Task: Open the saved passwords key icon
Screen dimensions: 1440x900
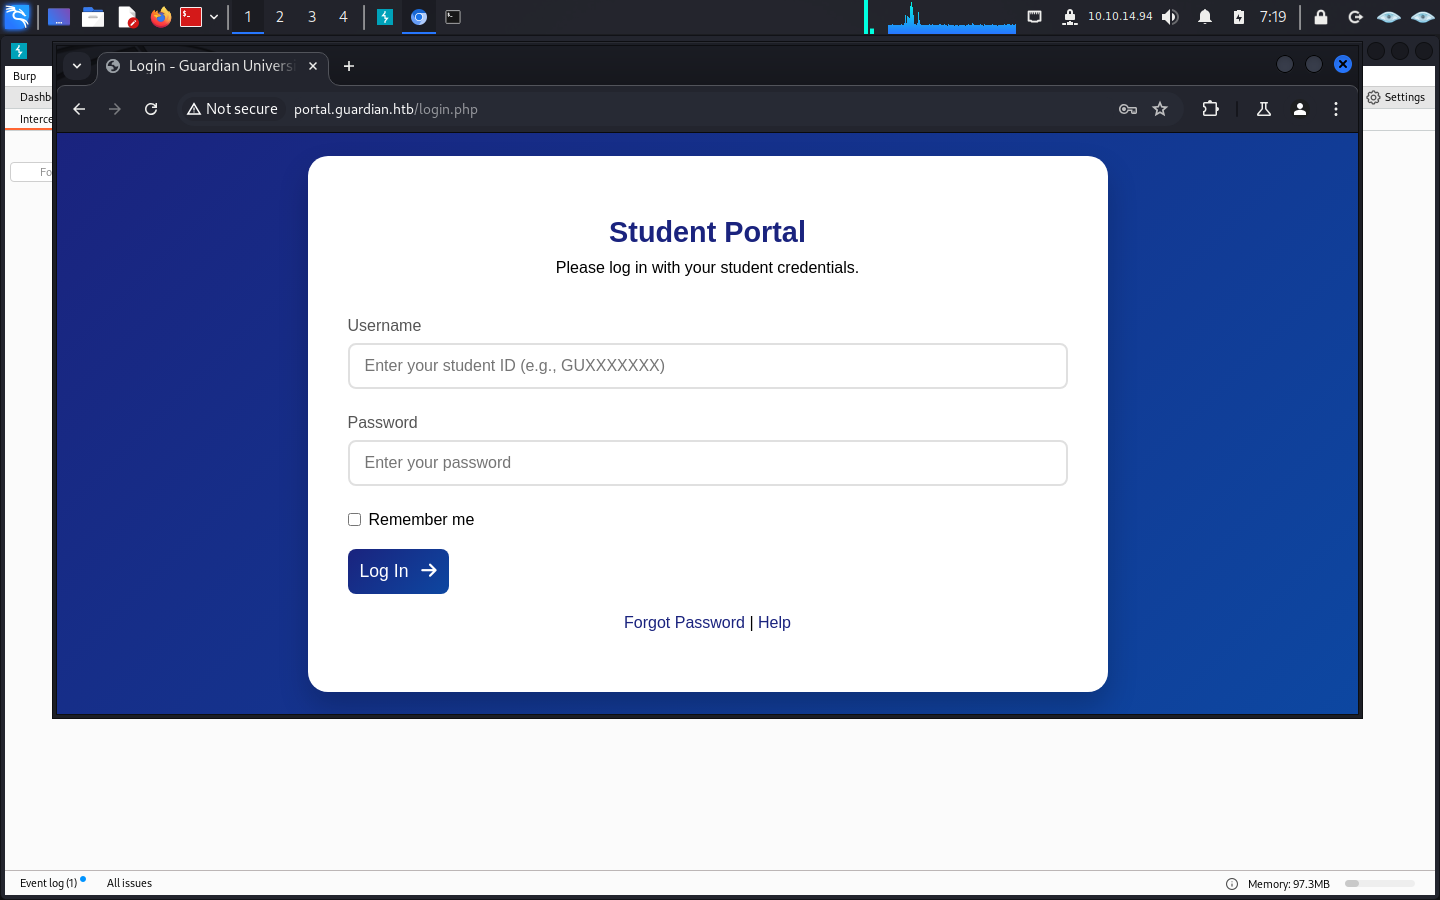Action: [1128, 109]
